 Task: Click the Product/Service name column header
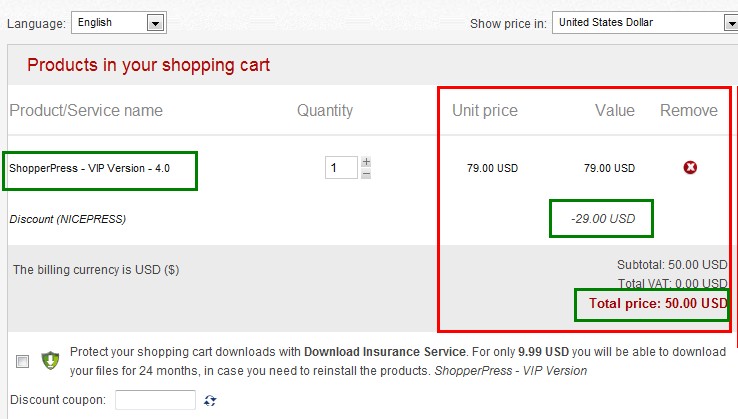click(x=86, y=110)
